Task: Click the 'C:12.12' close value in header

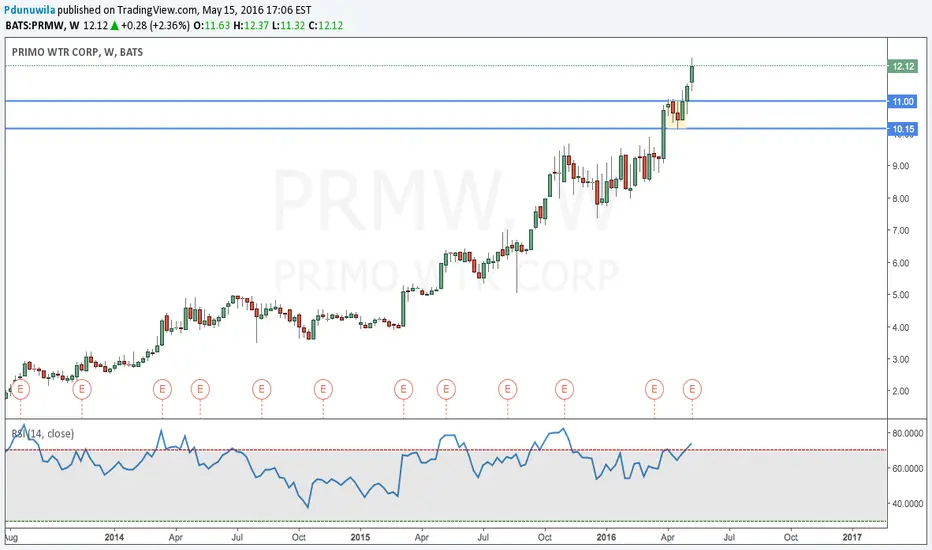Action: (x=326, y=26)
